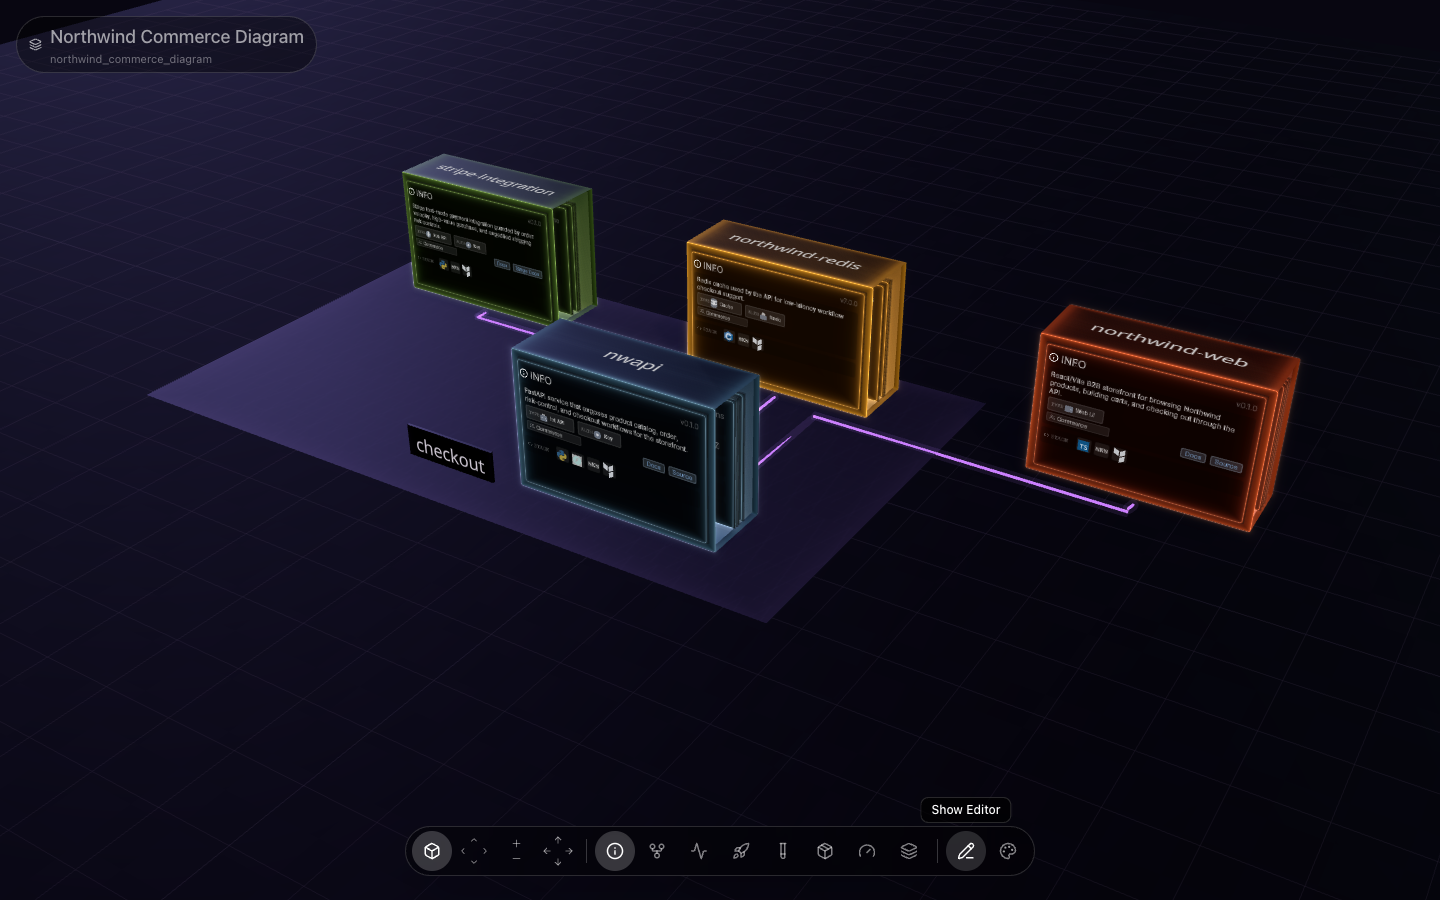Select the stripe-integration box title
Viewport: 1440px width, 900px height.
(x=496, y=180)
